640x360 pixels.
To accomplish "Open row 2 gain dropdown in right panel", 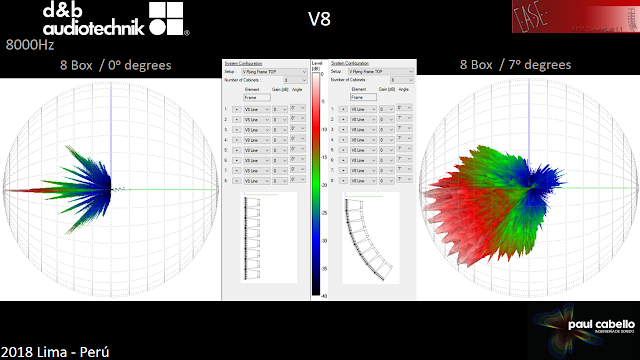I will [x=387, y=120].
